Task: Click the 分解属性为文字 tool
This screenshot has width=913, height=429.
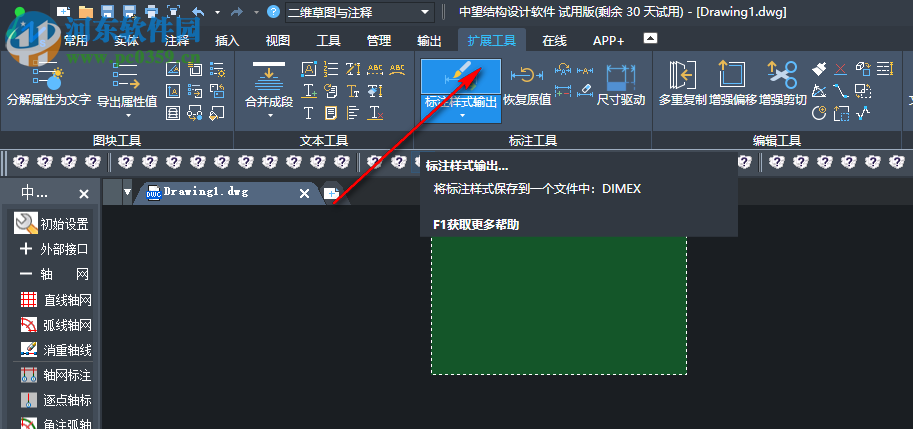Action: tap(49, 84)
